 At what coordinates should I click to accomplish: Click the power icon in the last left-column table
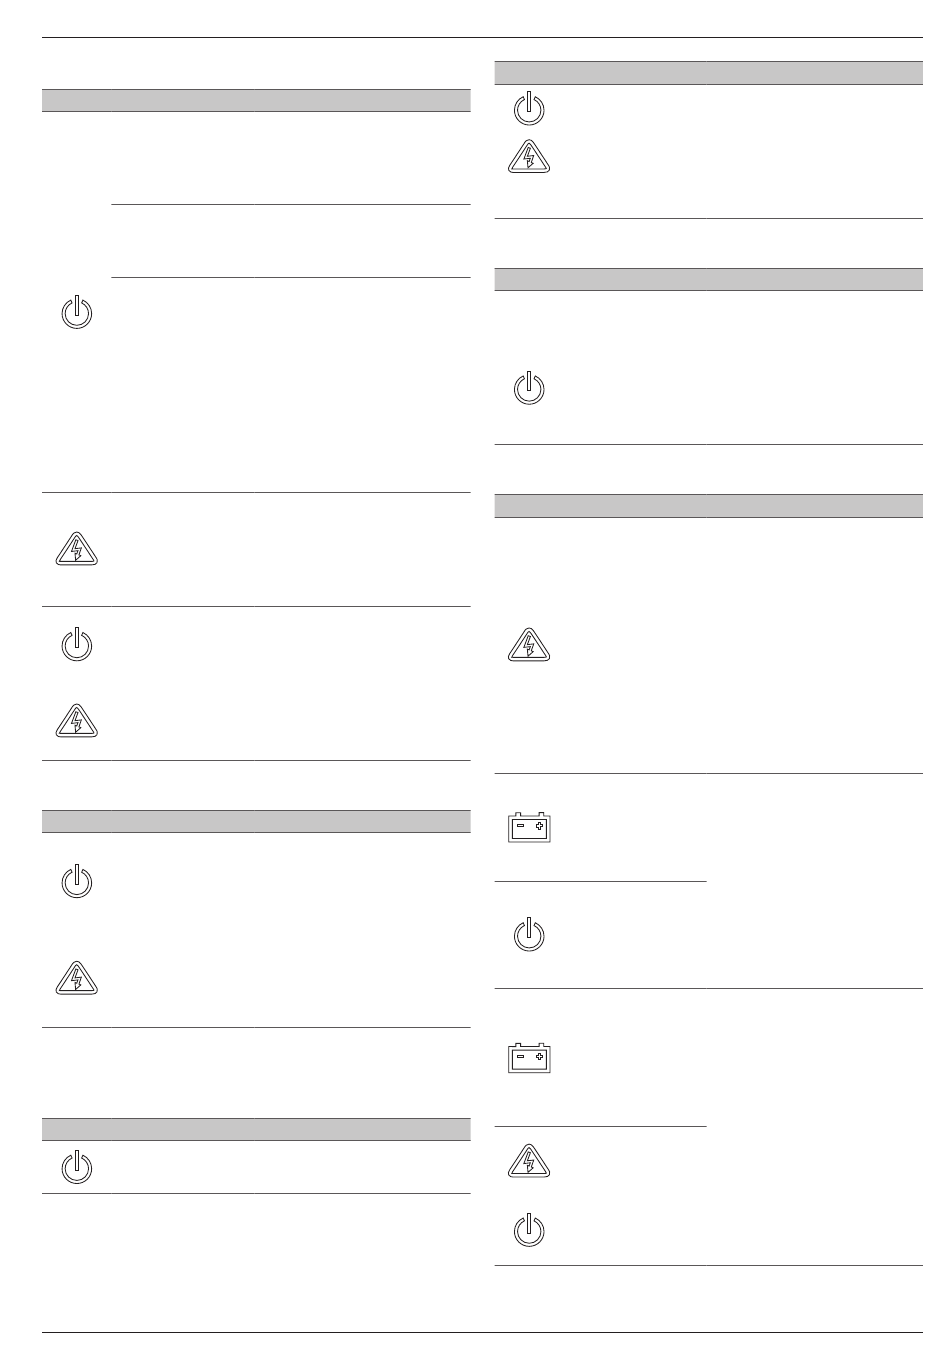point(77,1168)
